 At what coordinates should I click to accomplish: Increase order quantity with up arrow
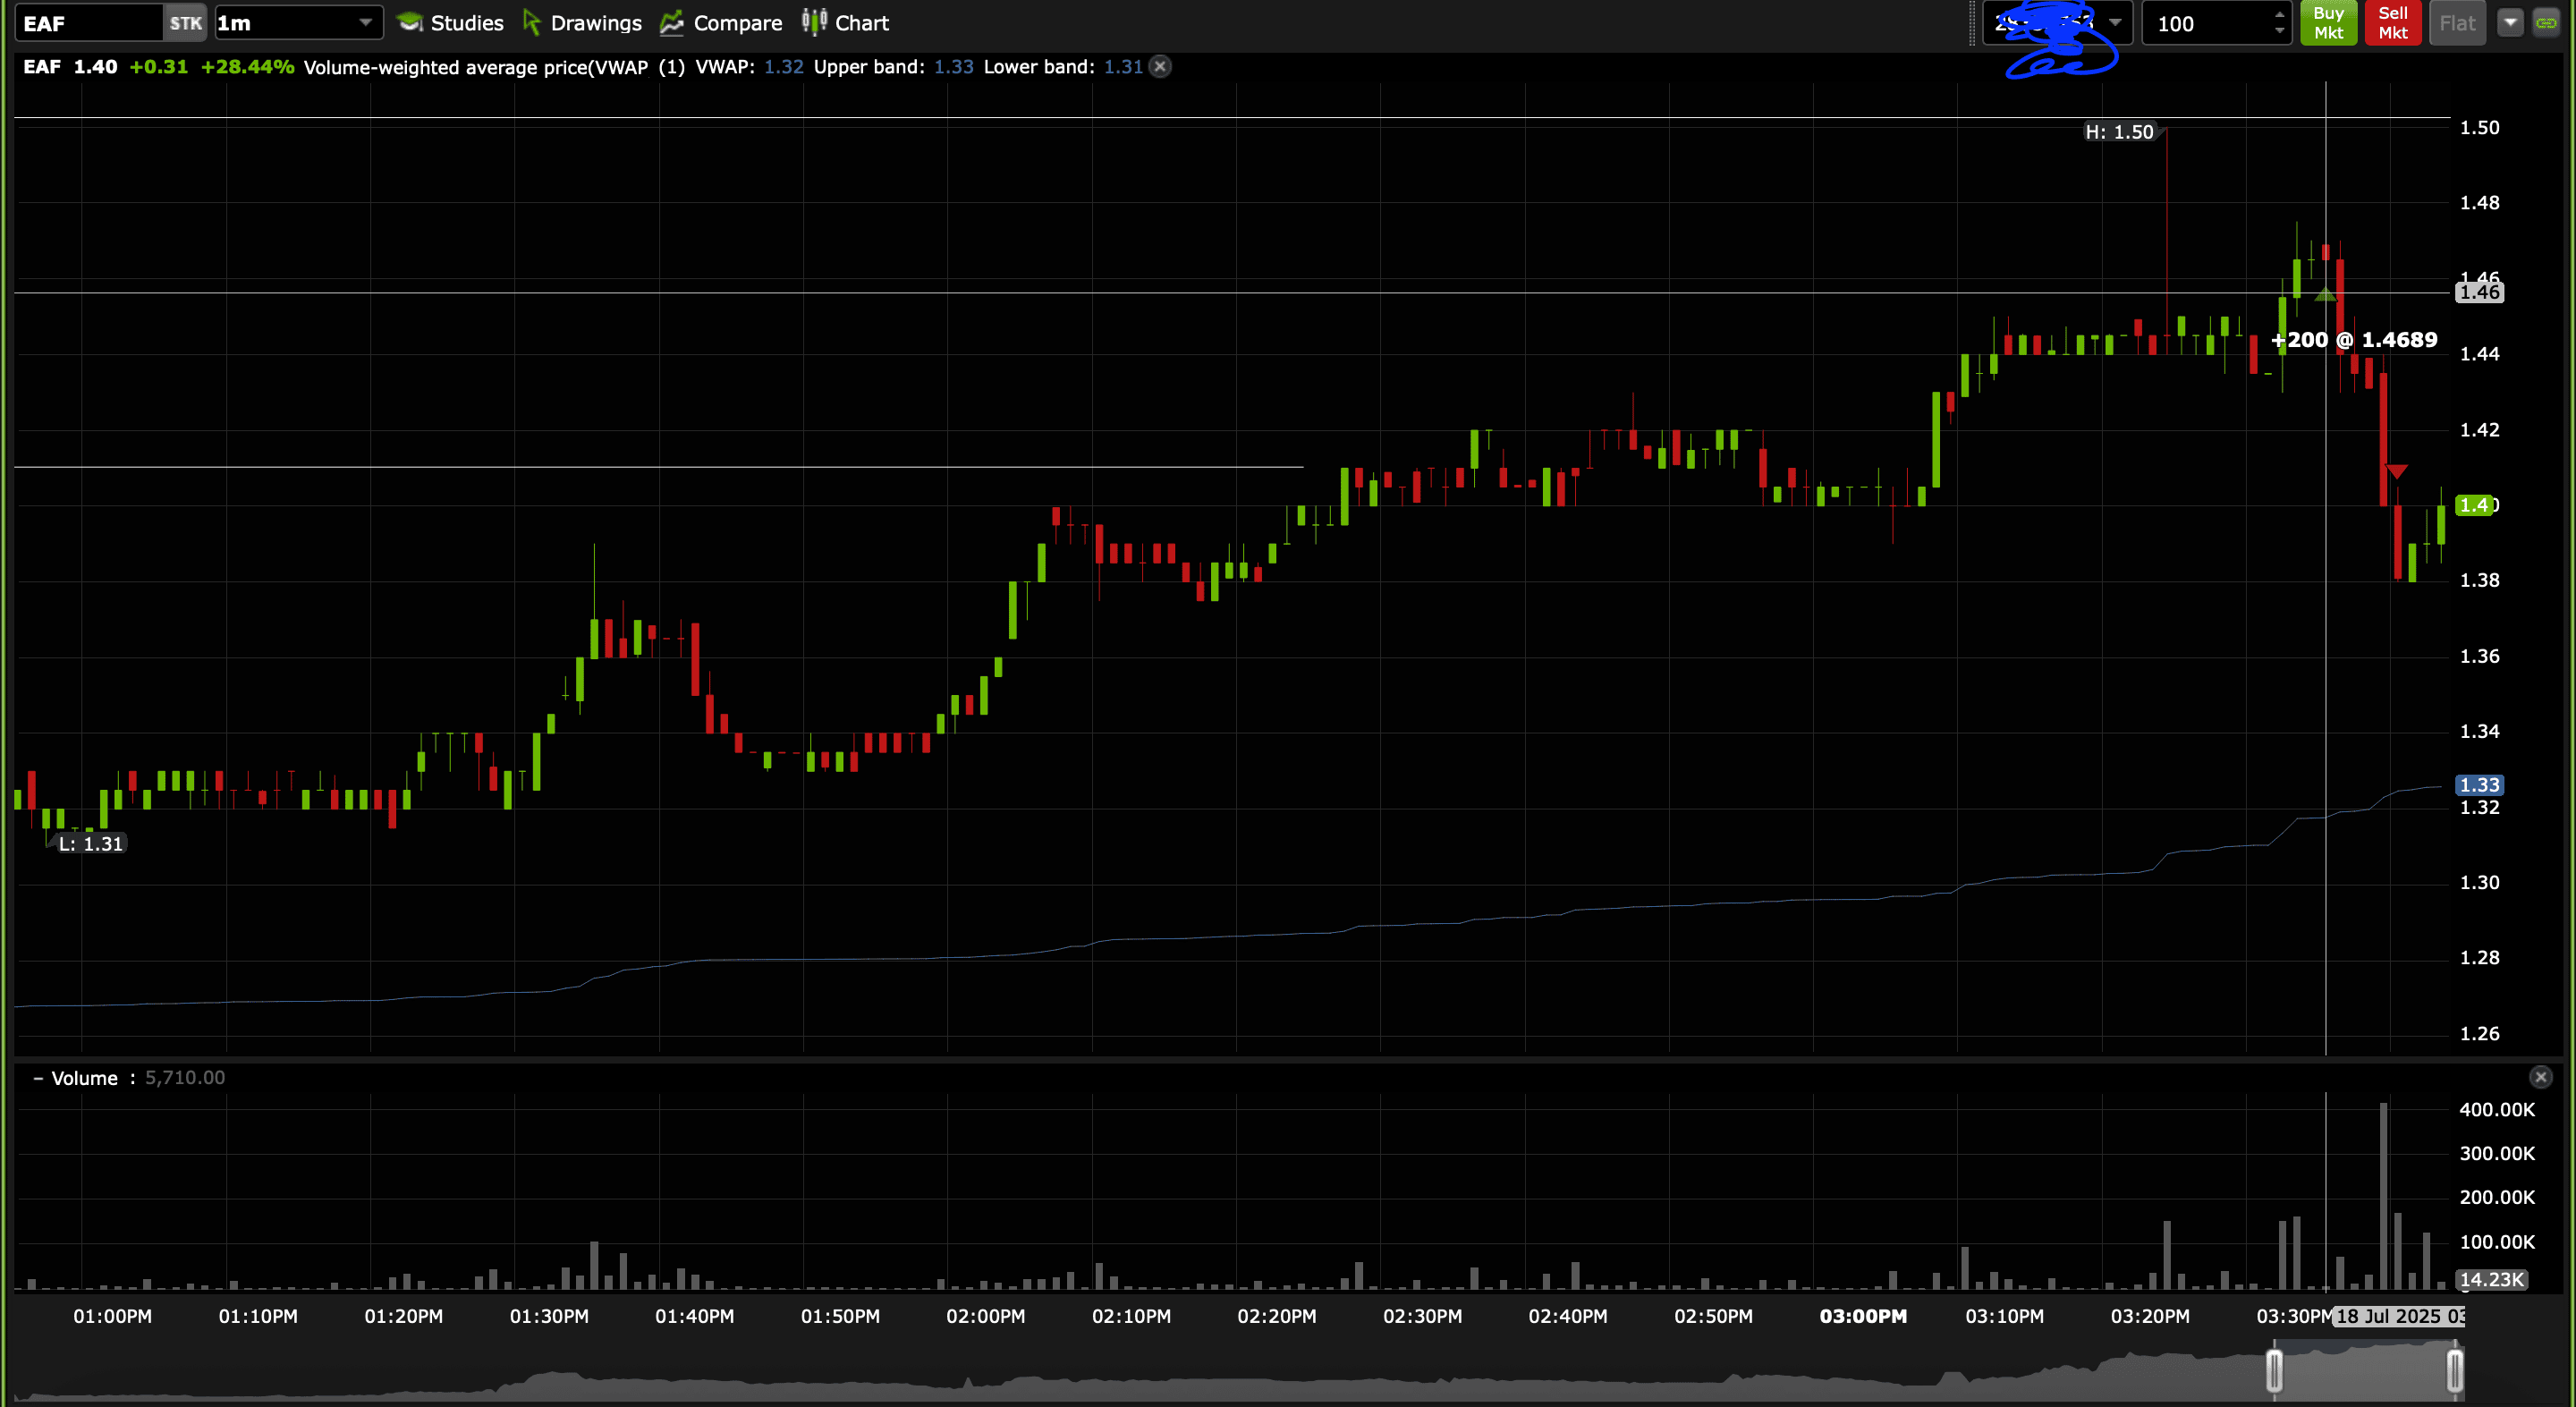click(2279, 14)
